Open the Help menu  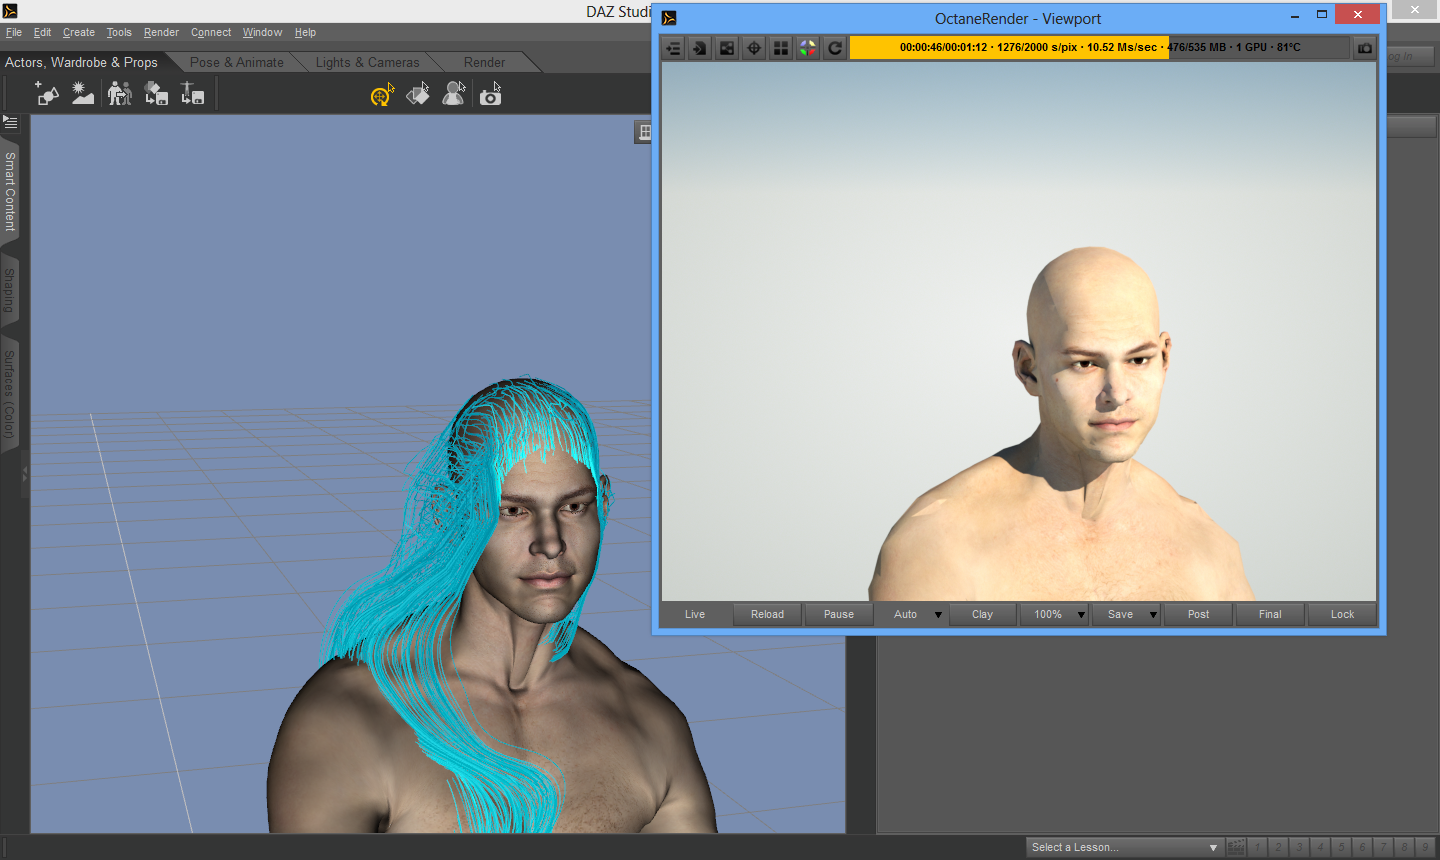pos(305,32)
